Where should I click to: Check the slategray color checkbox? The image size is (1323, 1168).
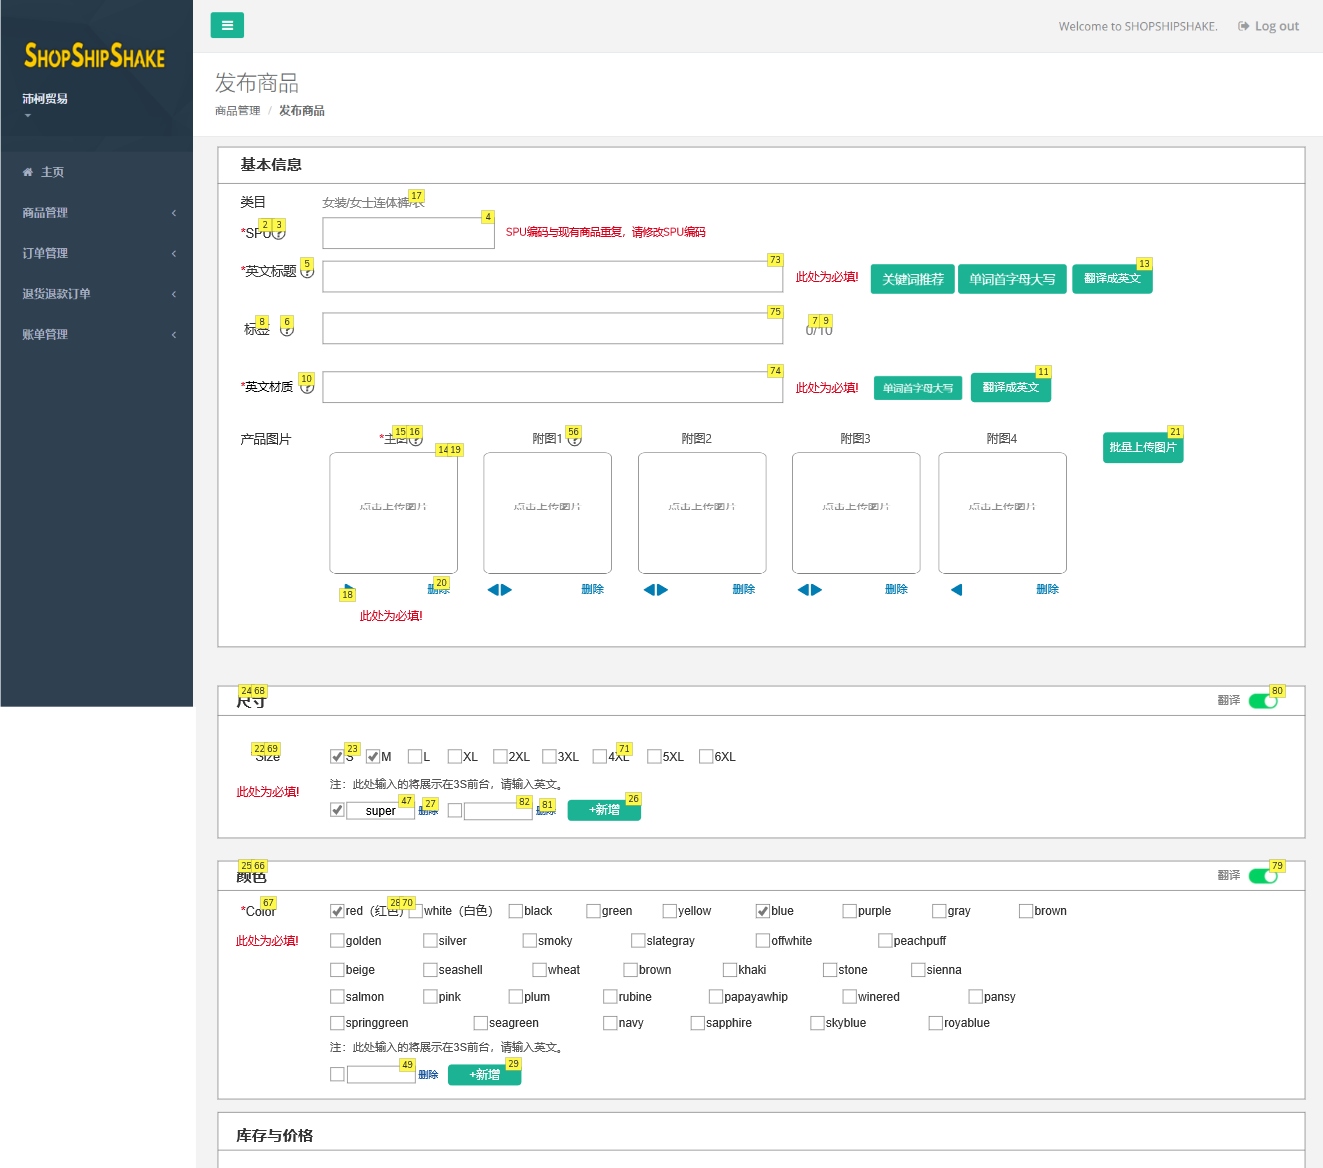[x=638, y=941]
